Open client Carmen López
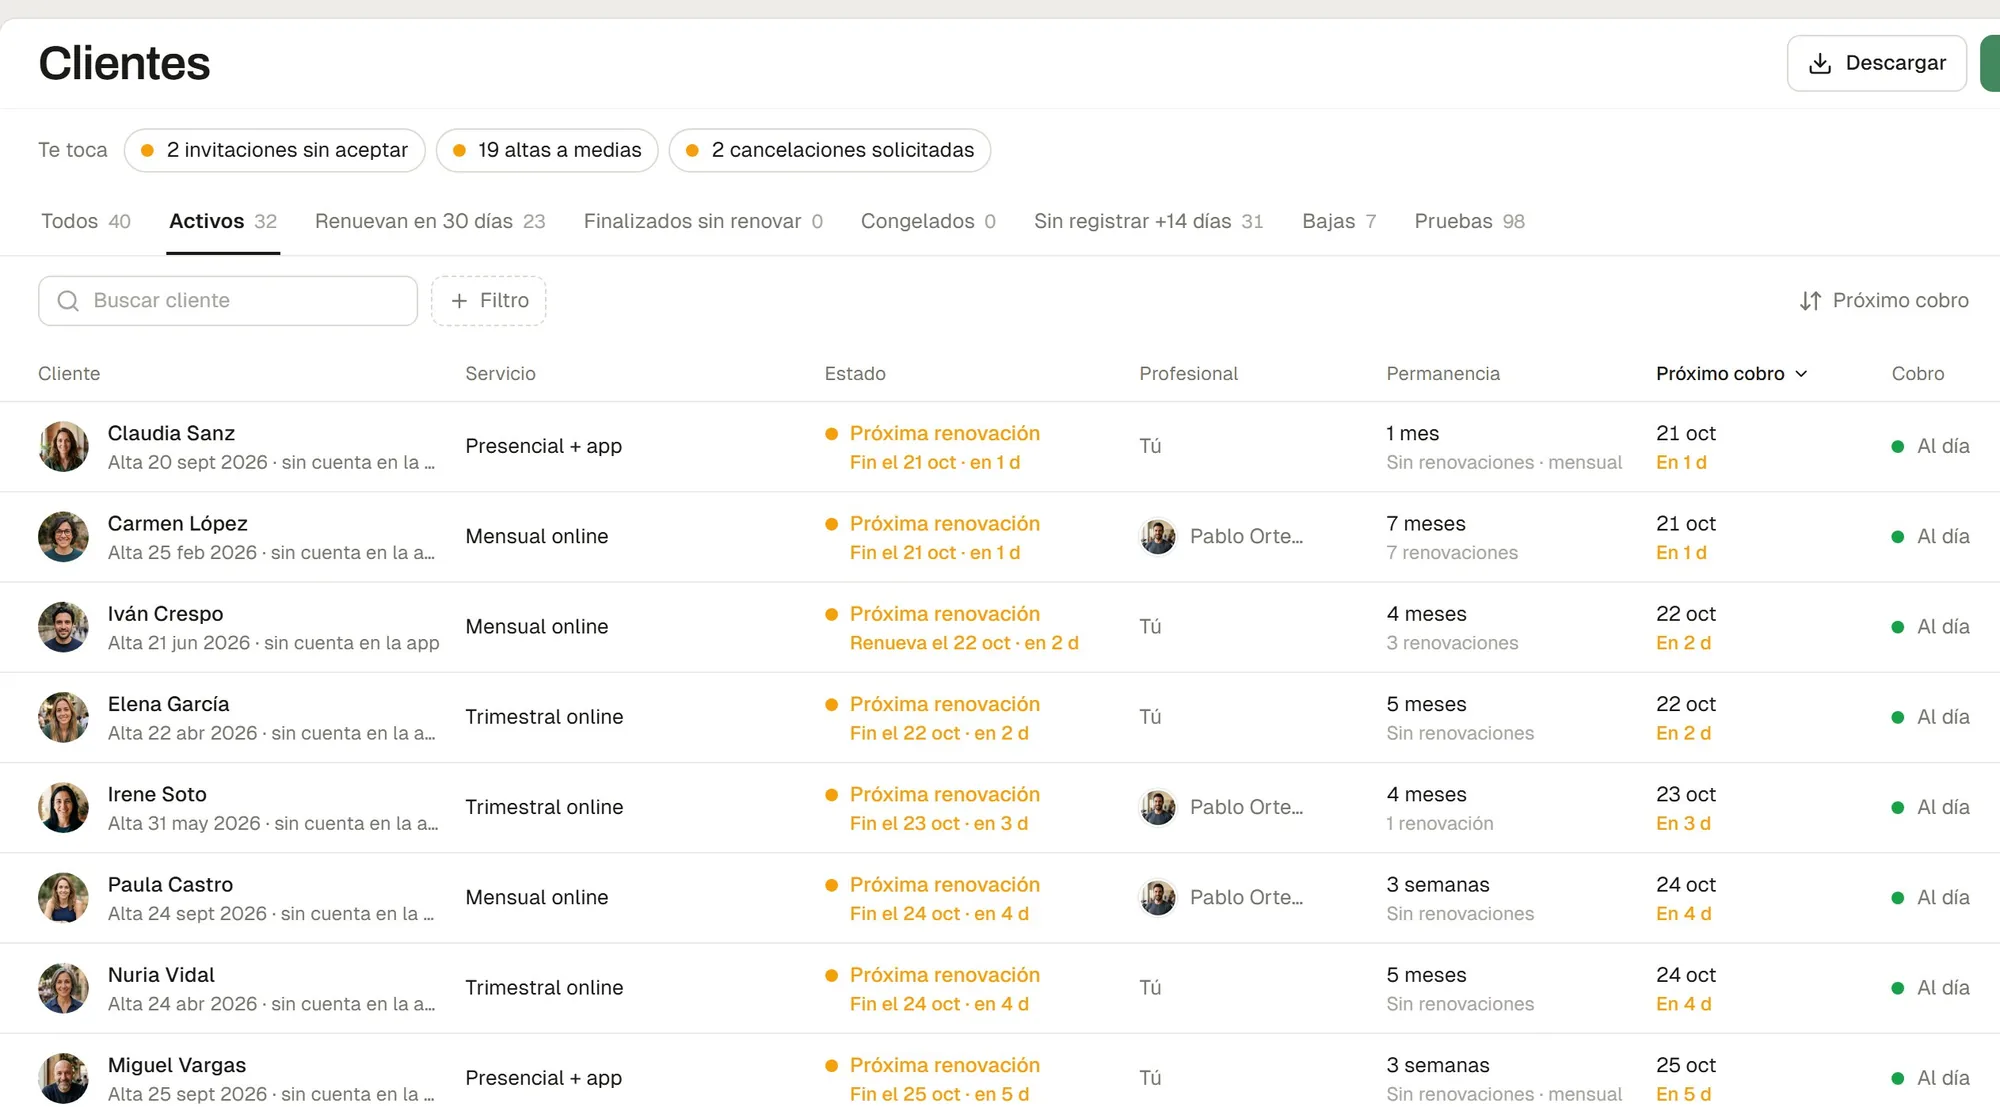The image size is (2000, 1107). click(178, 524)
